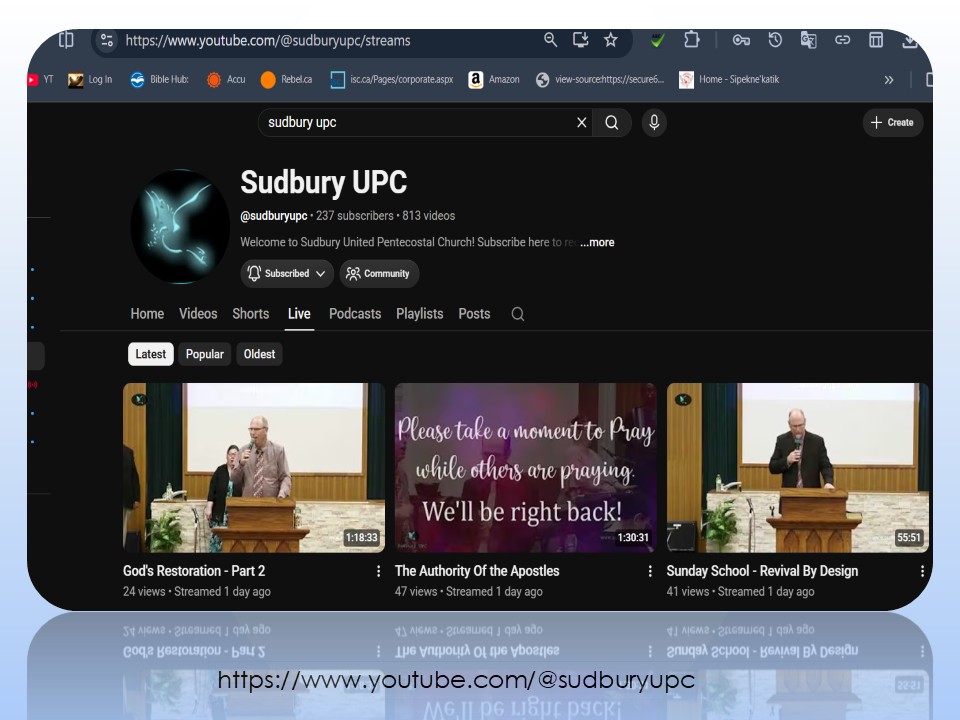The height and width of the screenshot is (720, 960).
Task: Click the translate page icon
Action: pos(809,40)
